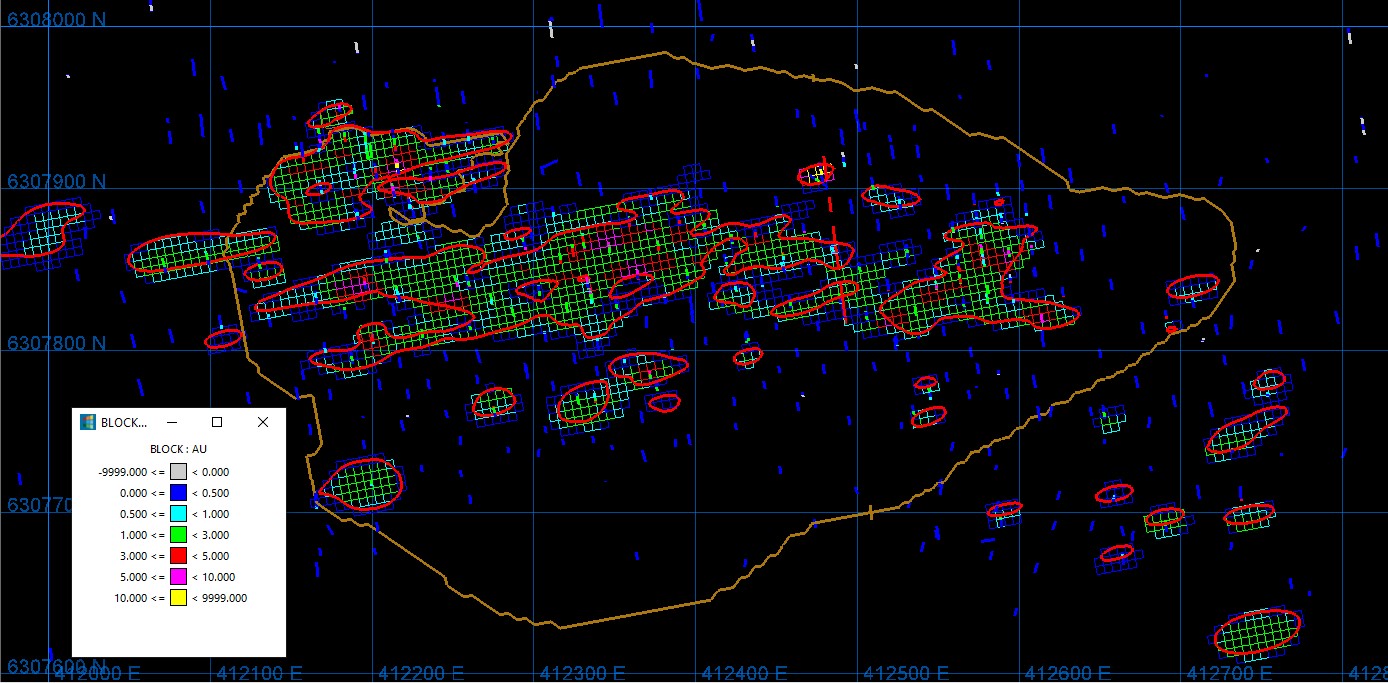Viewport: 1388px width, 683px height.
Task: Close the BLOCK legend window
Action: click(263, 422)
